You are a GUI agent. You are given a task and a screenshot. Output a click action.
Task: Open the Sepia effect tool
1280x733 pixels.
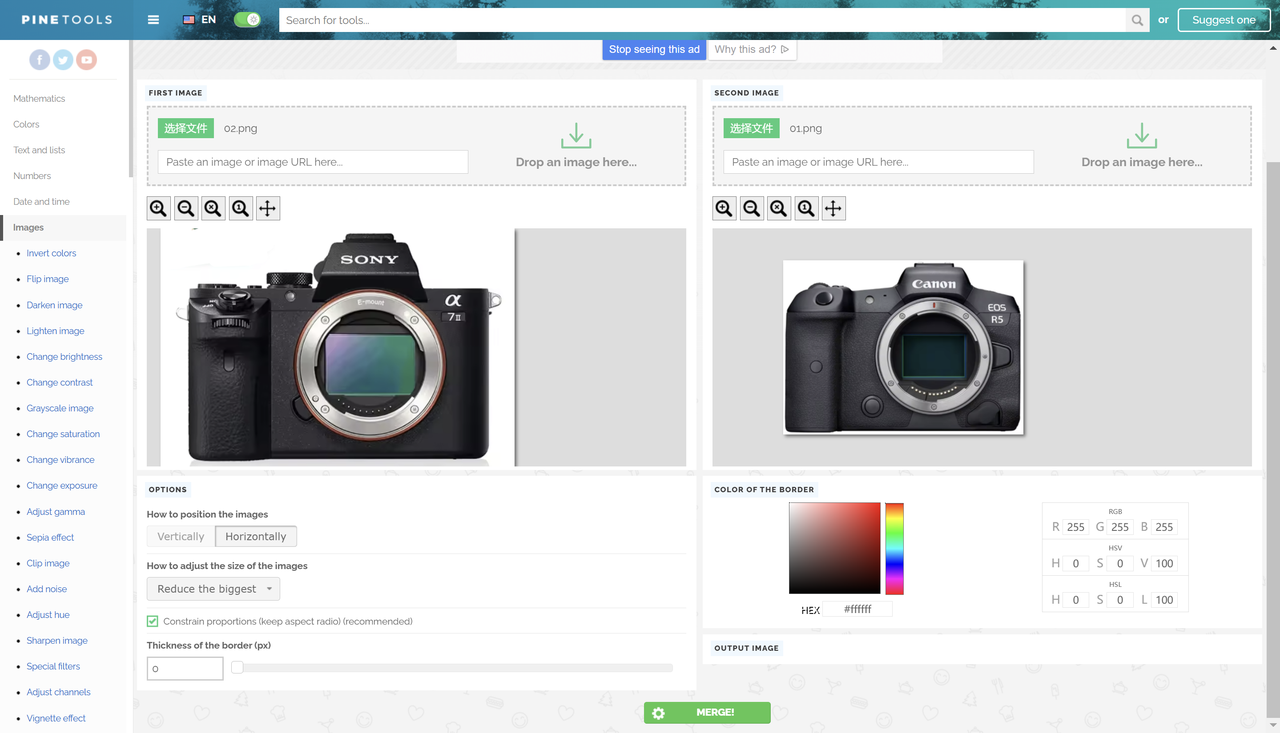[50, 537]
